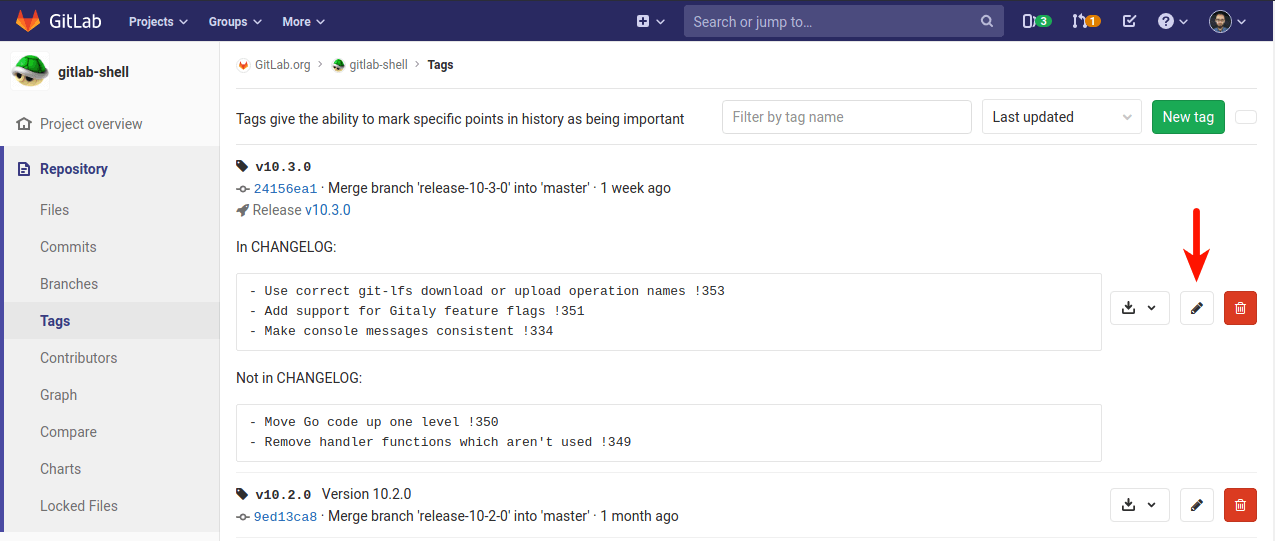
Task: Click the New tag button
Action: (x=1188, y=117)
